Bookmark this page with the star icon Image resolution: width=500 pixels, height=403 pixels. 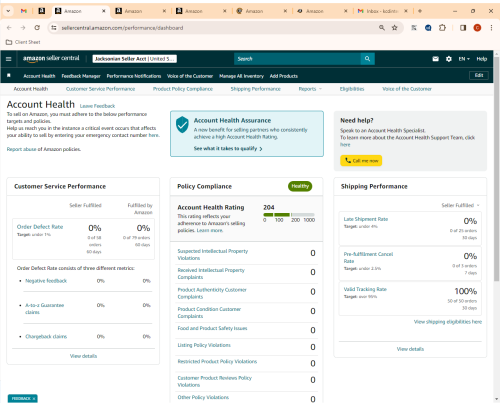tap(394, 28)
